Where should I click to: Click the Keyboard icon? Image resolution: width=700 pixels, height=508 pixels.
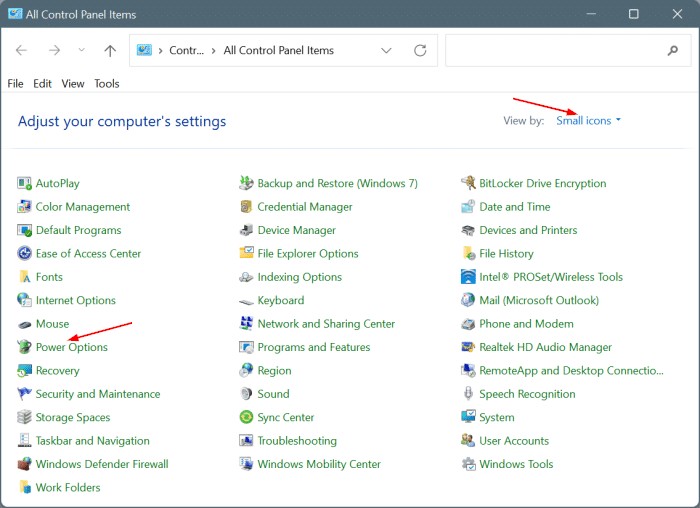click(x=246, y=302)
